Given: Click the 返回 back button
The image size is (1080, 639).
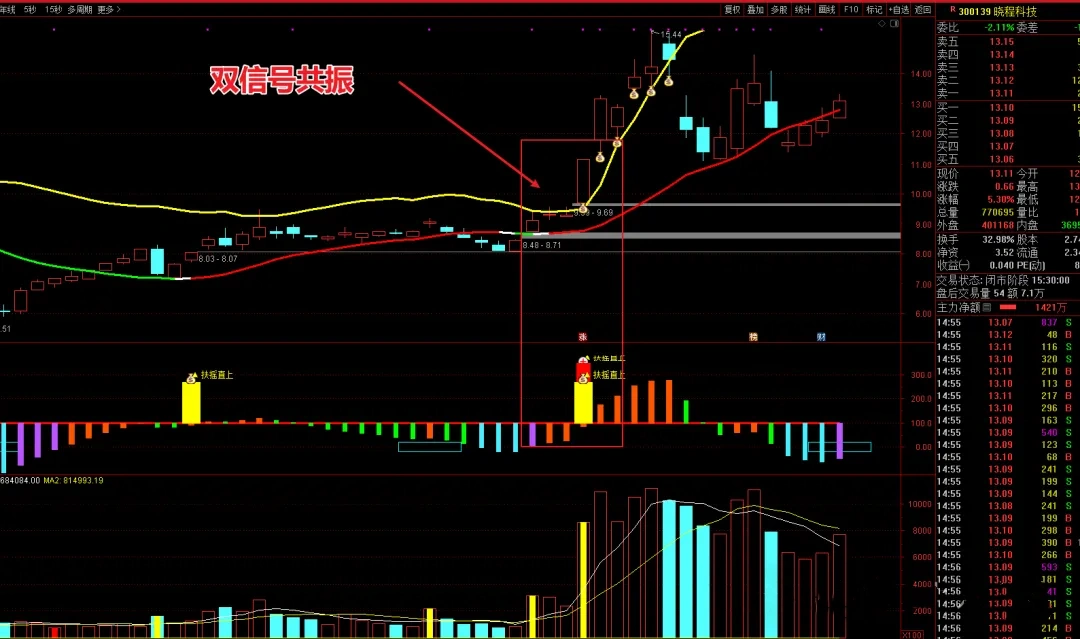Looking at the screenshot, I should 923,10.
